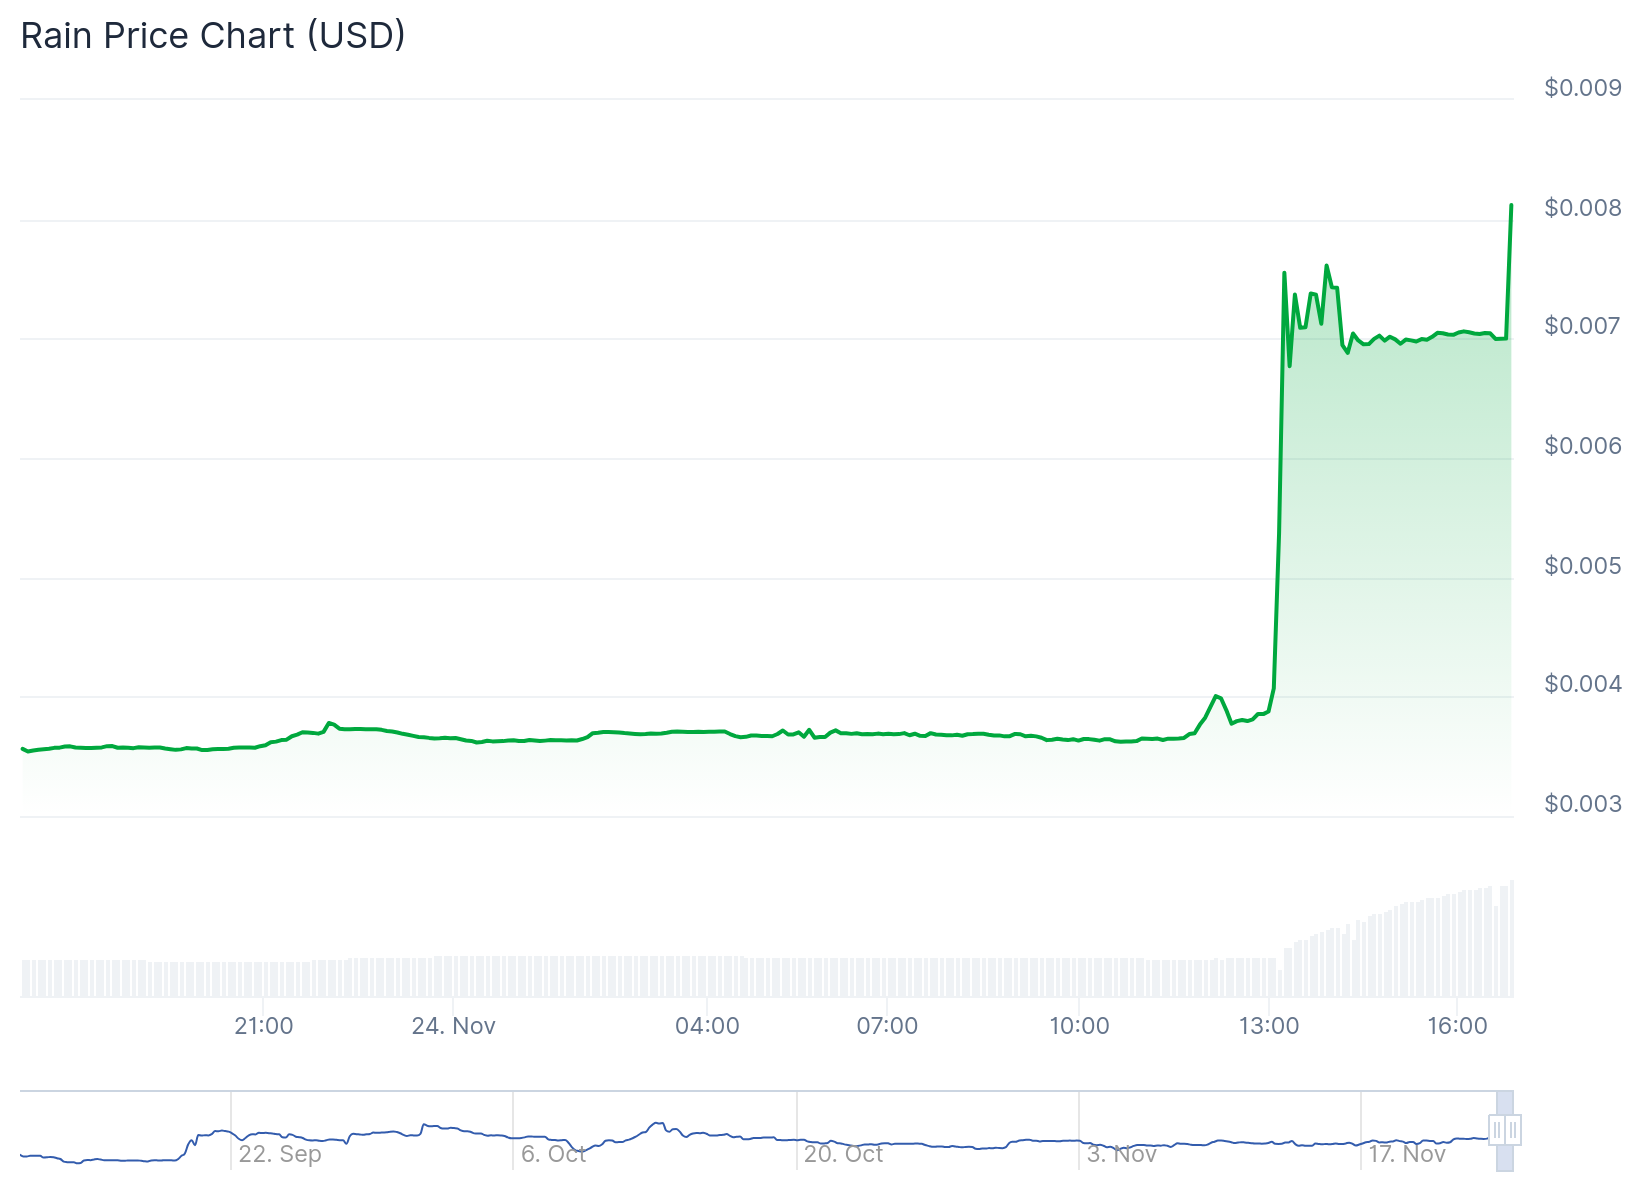Screen dimensions: 1644x1200
Task: Click the 20. Oct navigator date label
Action: [843, 1154]
